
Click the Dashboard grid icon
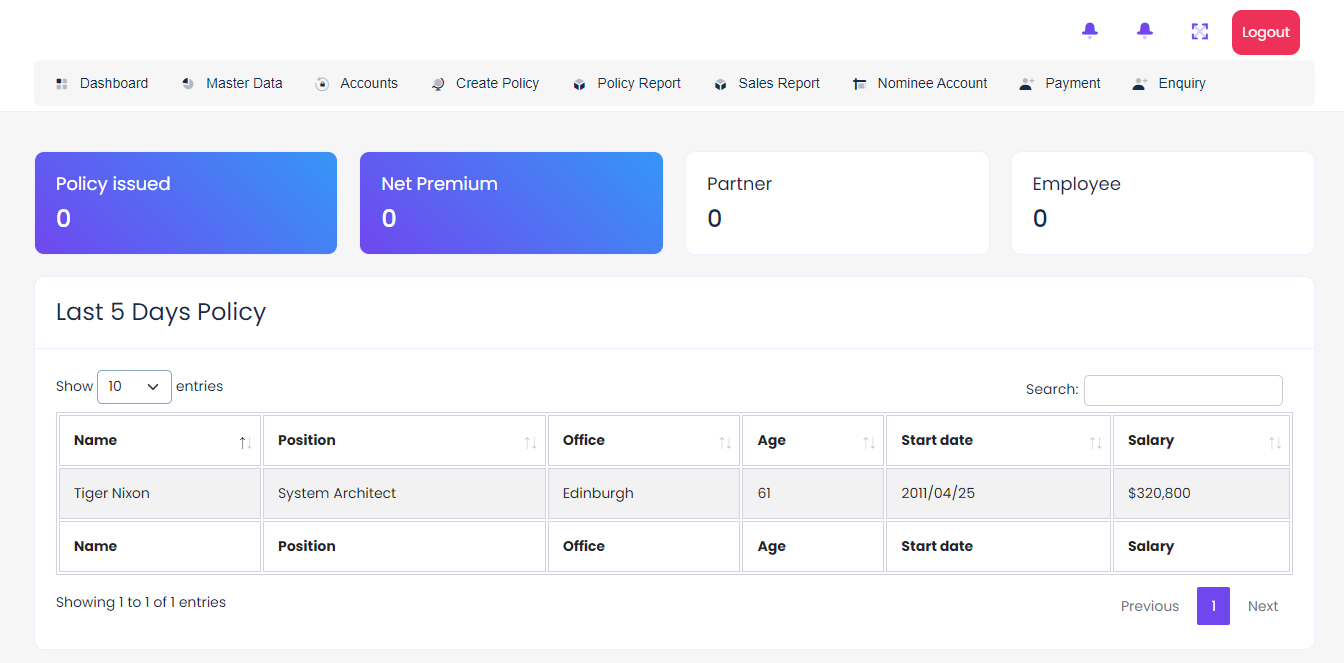click(x=62, y=84)
